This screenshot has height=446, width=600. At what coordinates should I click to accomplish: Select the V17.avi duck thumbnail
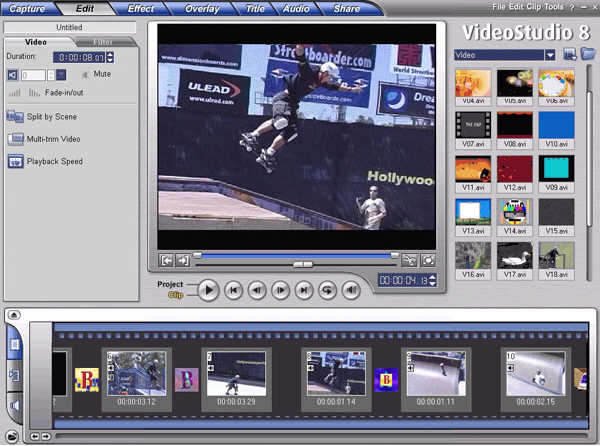click(x=515, y=260)
